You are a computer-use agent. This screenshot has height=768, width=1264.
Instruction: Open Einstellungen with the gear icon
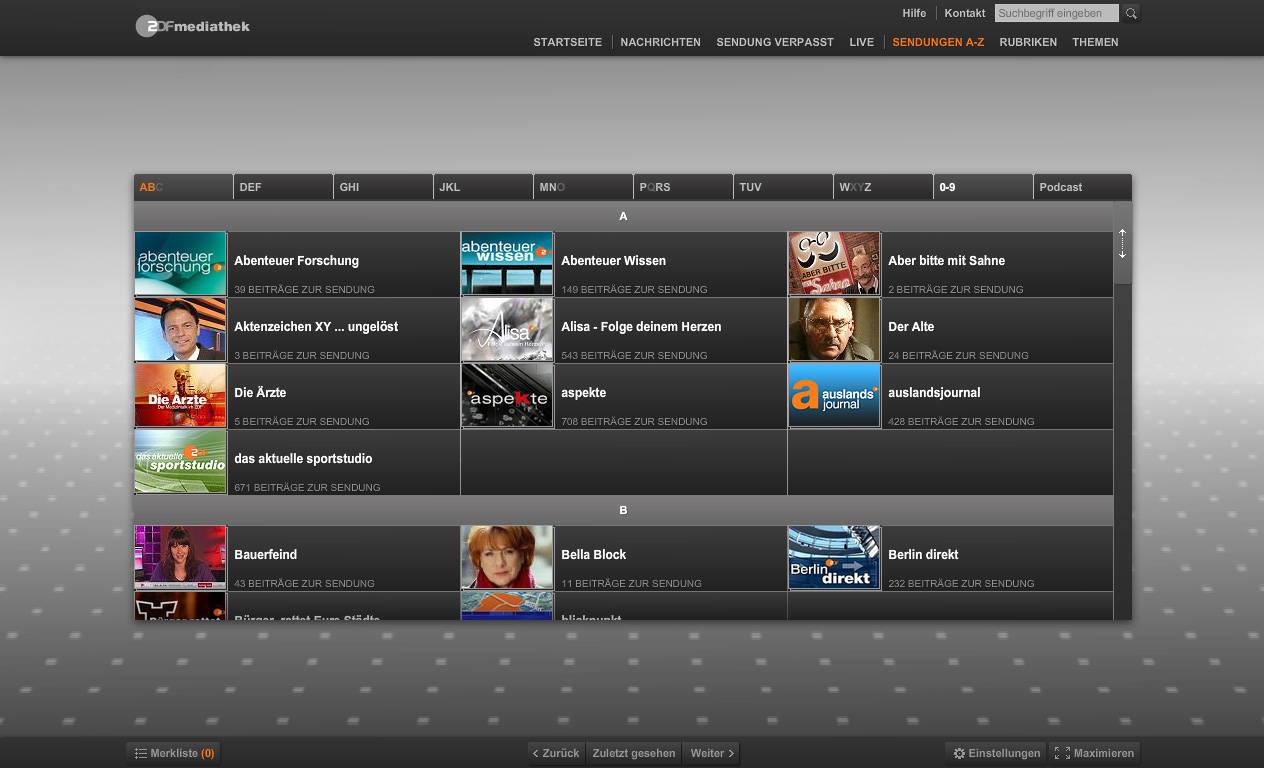tap(959, 753)
